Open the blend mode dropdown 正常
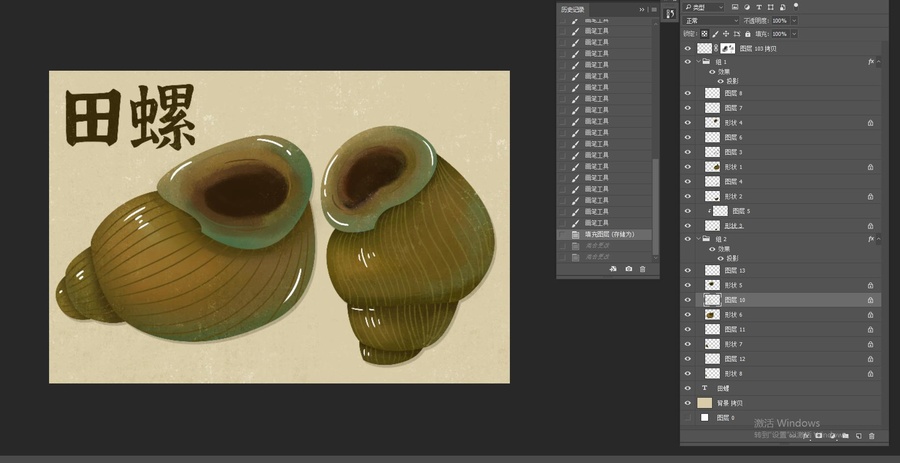The height and width of the screenshot is (463, 900). click(712, 21)
